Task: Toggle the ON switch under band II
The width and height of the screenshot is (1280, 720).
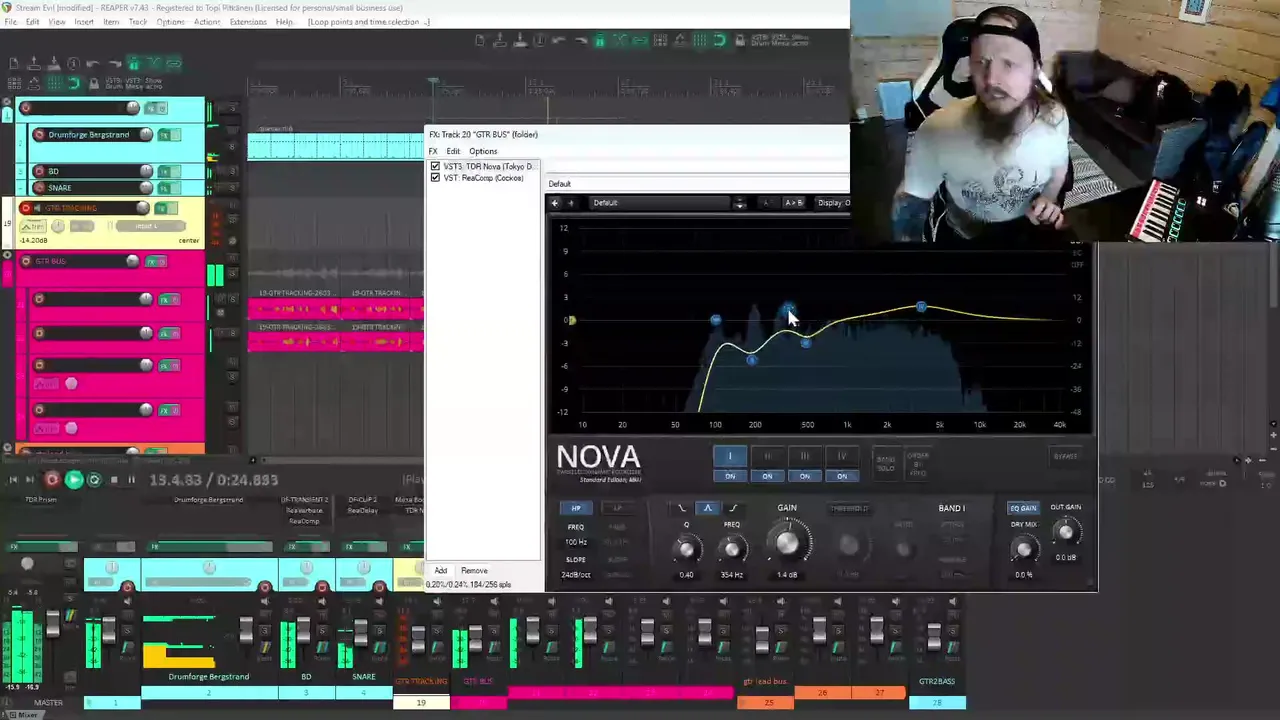Action: point(767,476)
